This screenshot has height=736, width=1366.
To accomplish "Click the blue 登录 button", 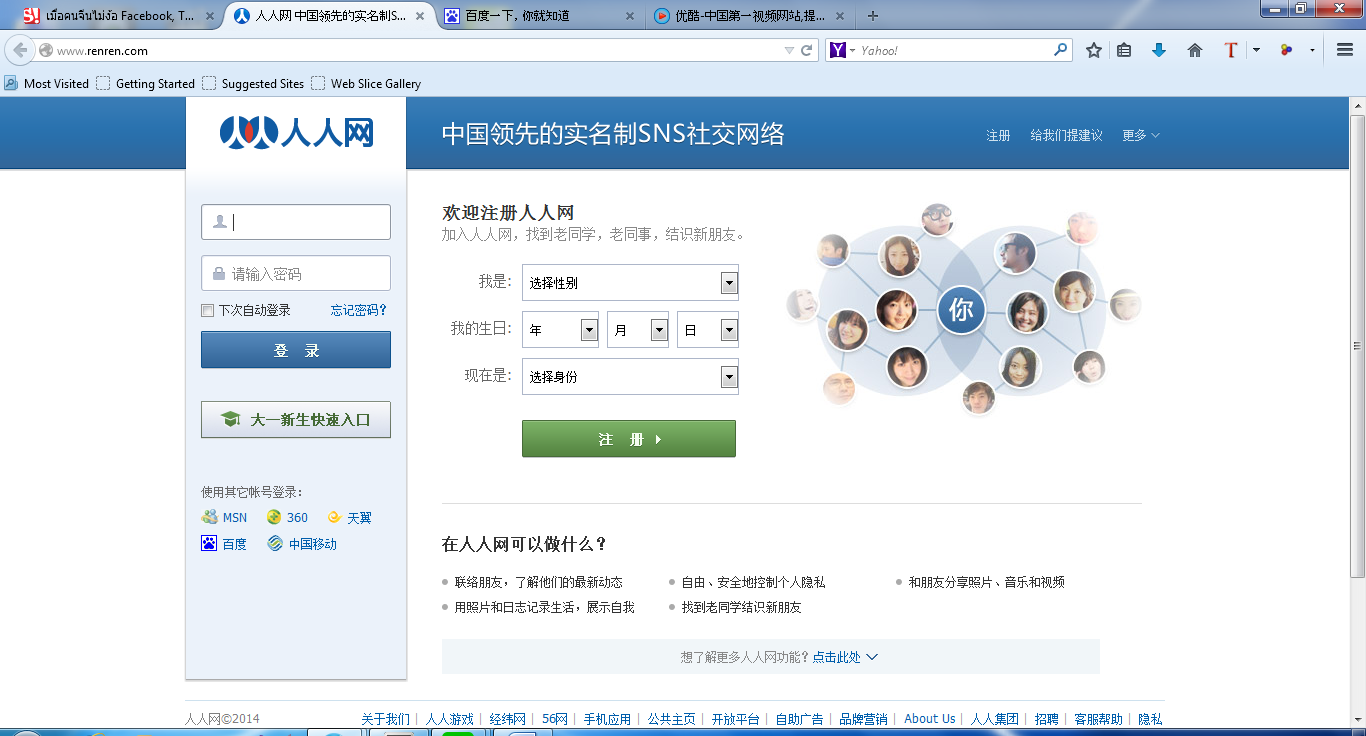I will pyautogui.click(x=296, y=350).
